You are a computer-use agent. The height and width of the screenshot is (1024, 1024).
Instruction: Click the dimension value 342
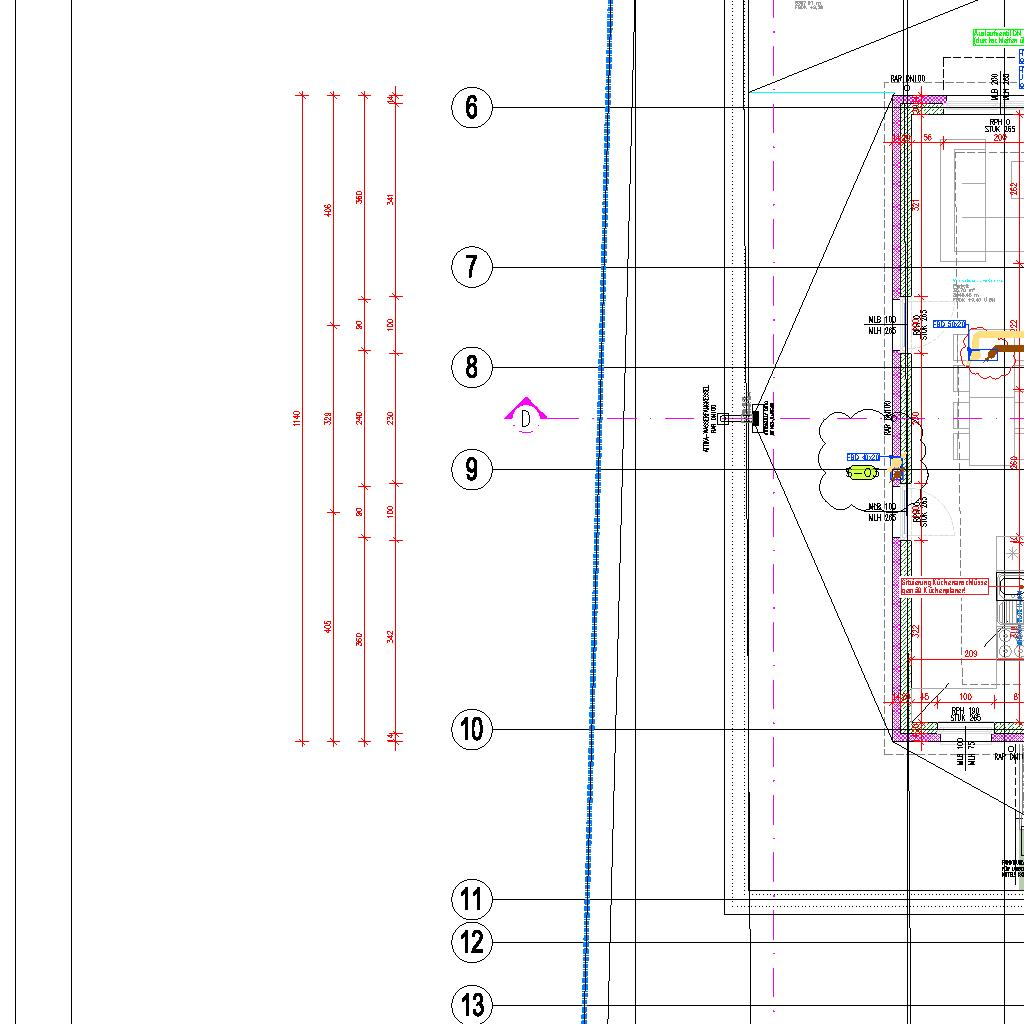(391, 636)
